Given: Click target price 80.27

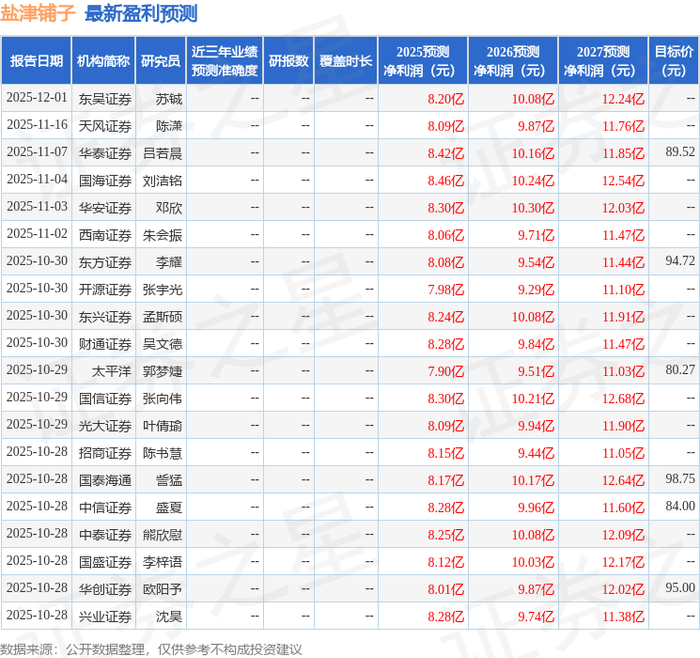Looking at the screenshot, I should (x=680, y=370).
